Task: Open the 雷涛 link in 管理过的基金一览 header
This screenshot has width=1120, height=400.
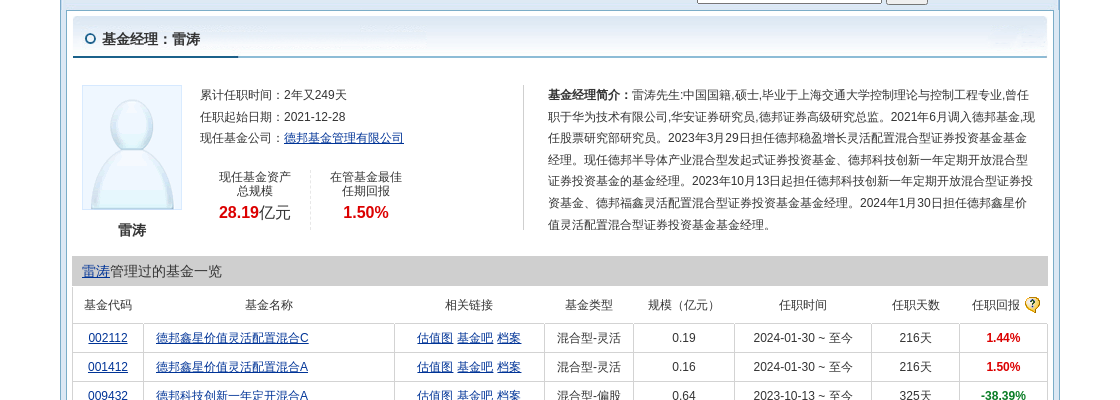Action: (x=96, y=271)
